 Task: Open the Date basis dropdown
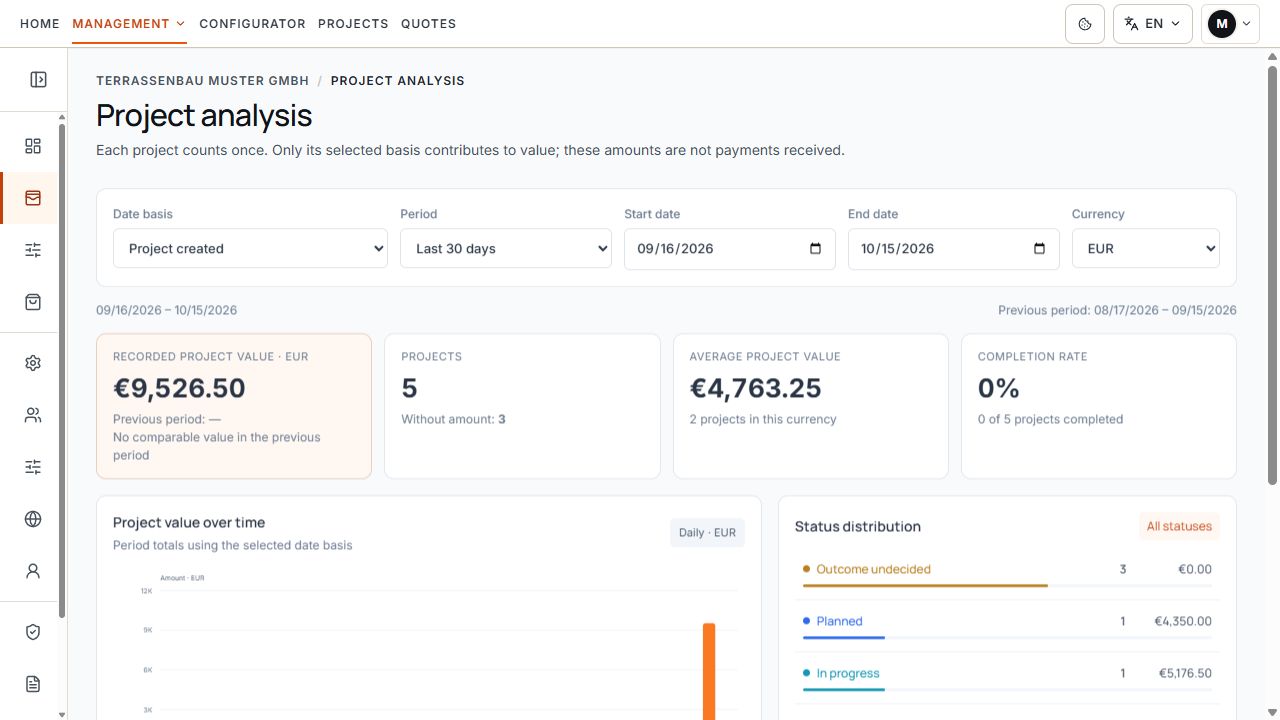250,249
